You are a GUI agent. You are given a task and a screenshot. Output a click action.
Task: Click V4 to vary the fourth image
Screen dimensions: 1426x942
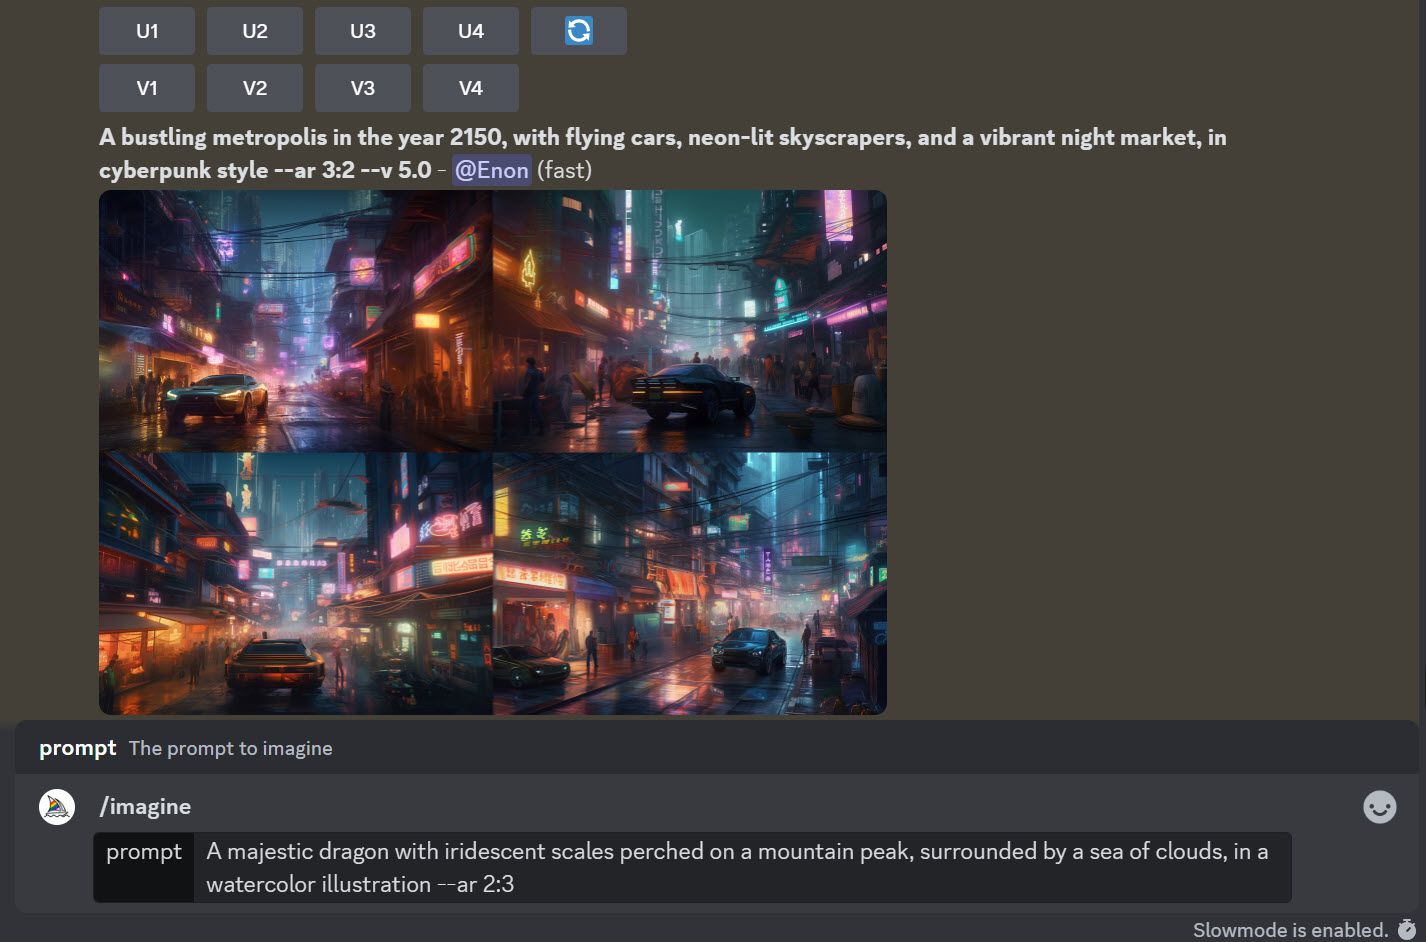point(470,88)
